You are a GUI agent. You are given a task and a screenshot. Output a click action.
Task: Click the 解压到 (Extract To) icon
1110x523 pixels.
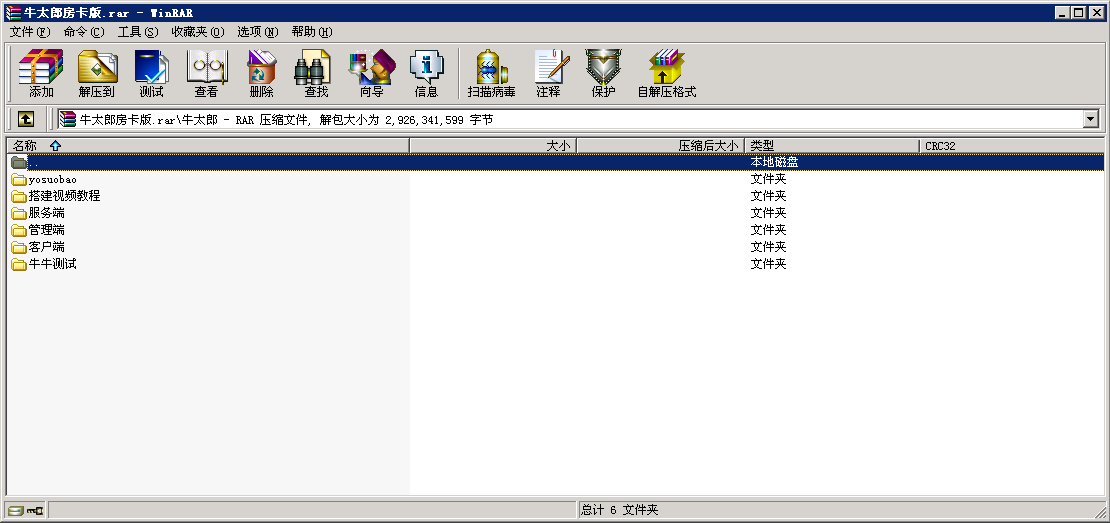97,73
